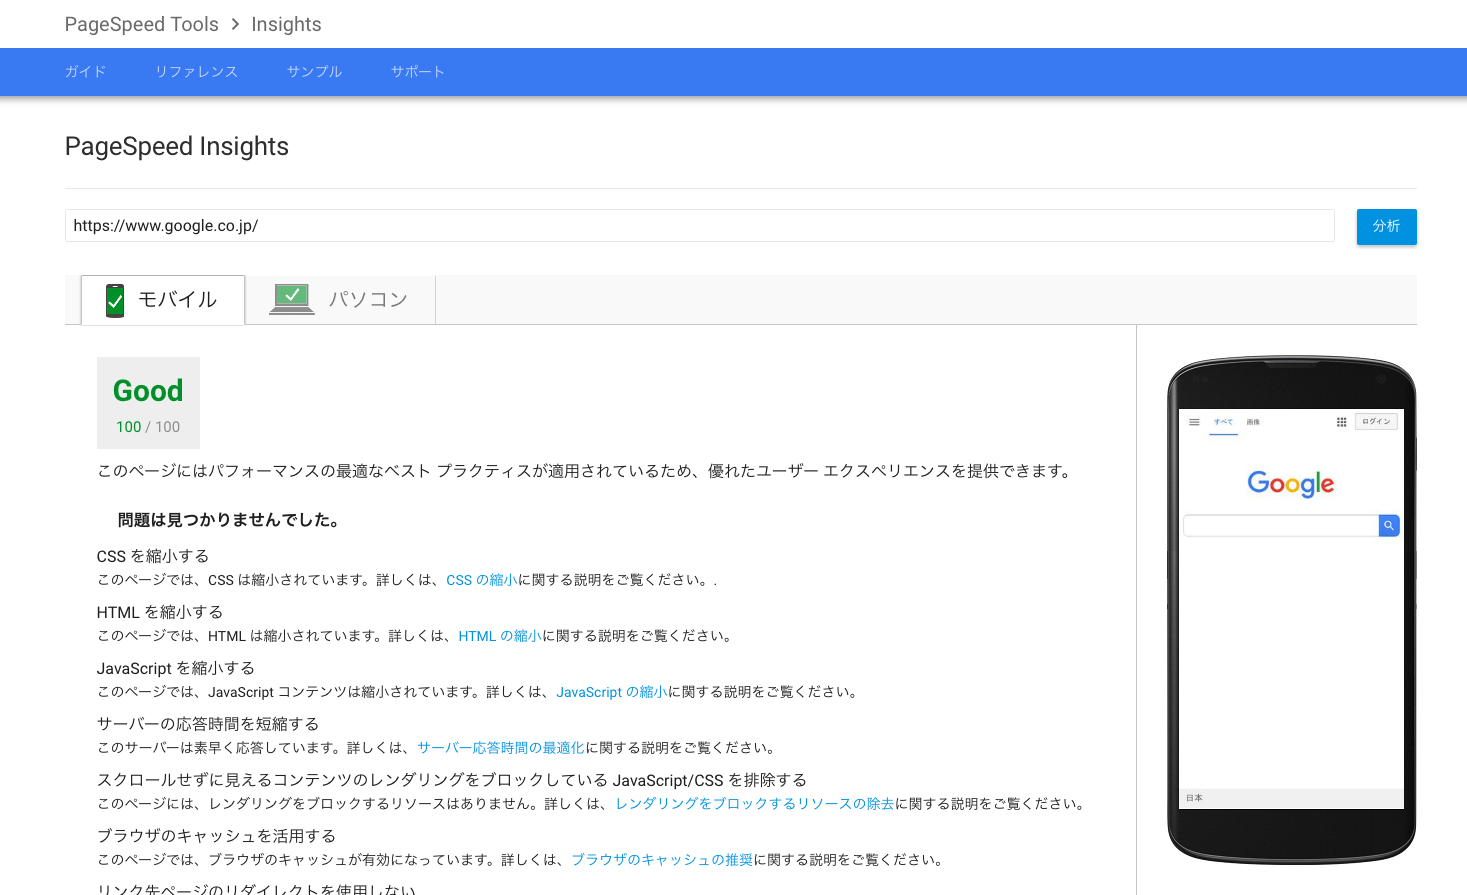Click the laptop icon on パソコン tab
Viewport: 1467px width, 895px height.
click(x=292, y=299)
